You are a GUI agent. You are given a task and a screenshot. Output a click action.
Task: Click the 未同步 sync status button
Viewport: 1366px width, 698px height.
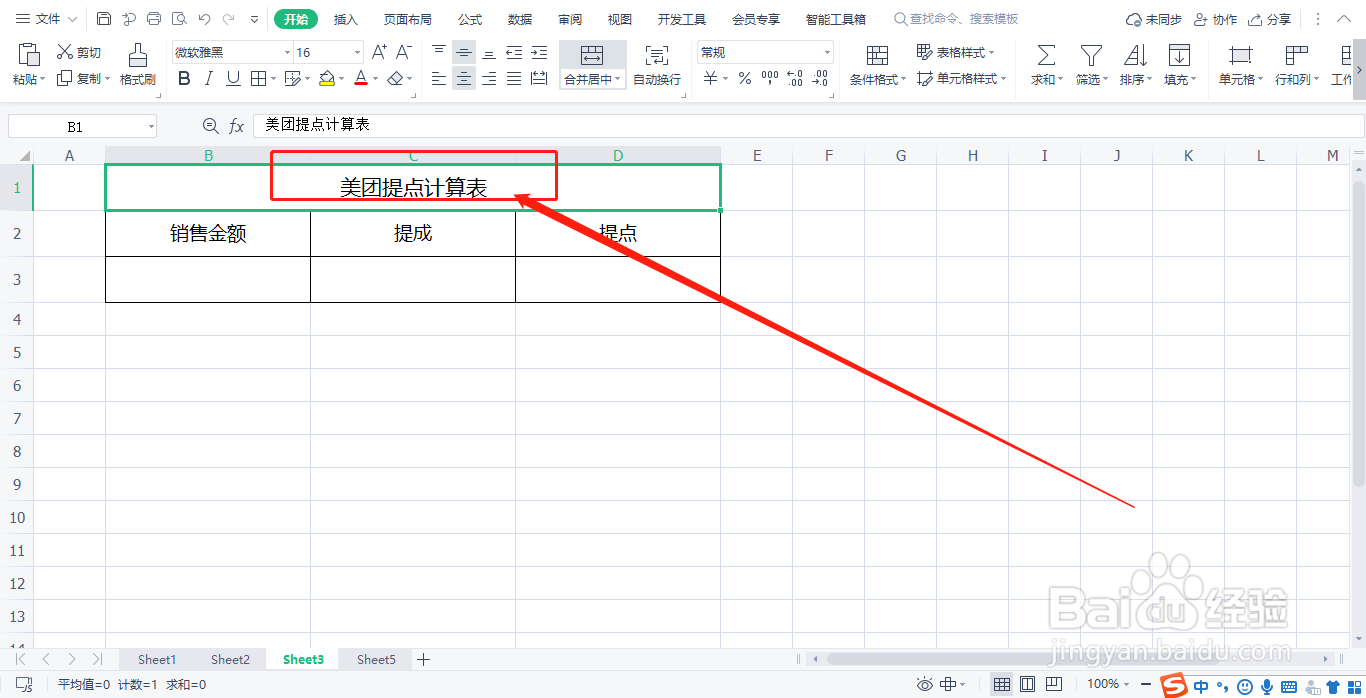1154,19
